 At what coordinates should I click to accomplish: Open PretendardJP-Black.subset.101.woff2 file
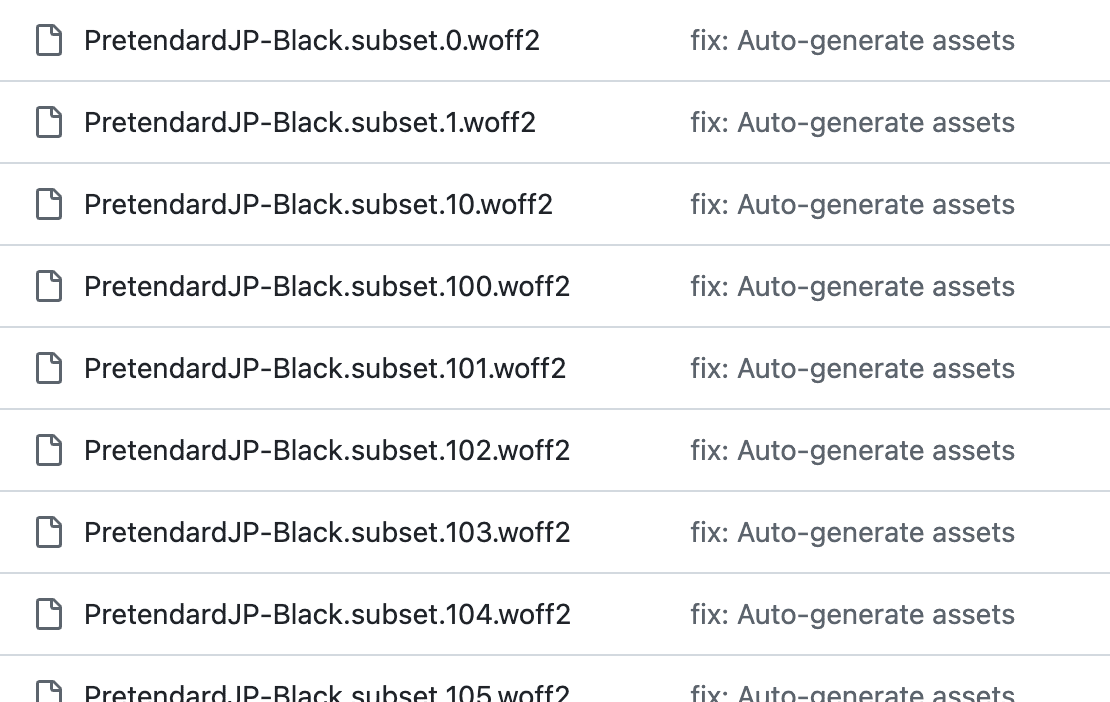[325, 369]
